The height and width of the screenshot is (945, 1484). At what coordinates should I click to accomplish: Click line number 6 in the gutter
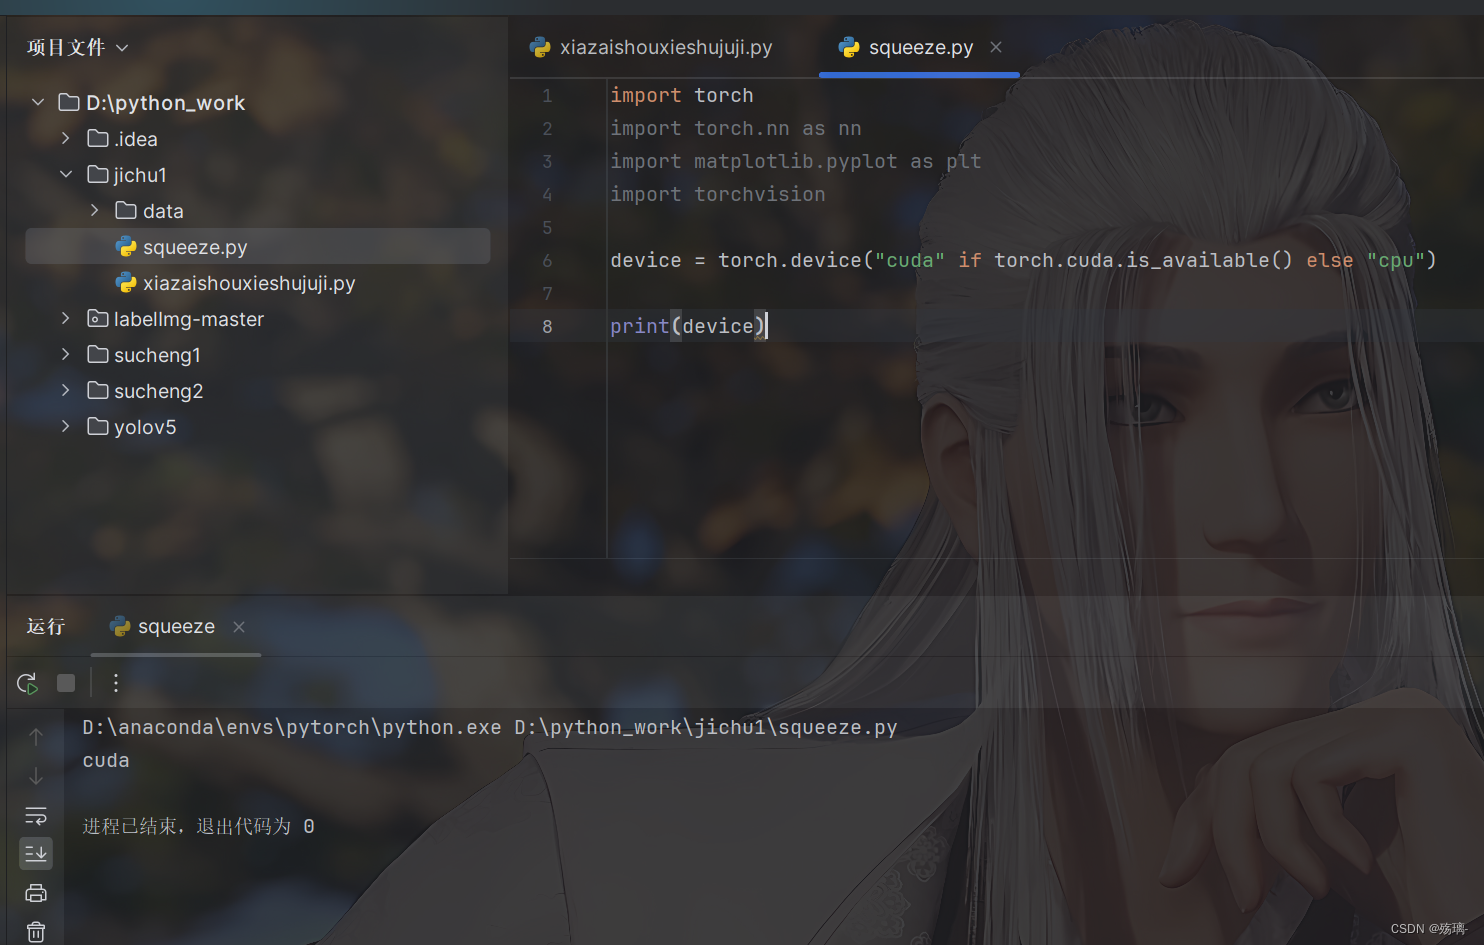[x=547, y=261]
